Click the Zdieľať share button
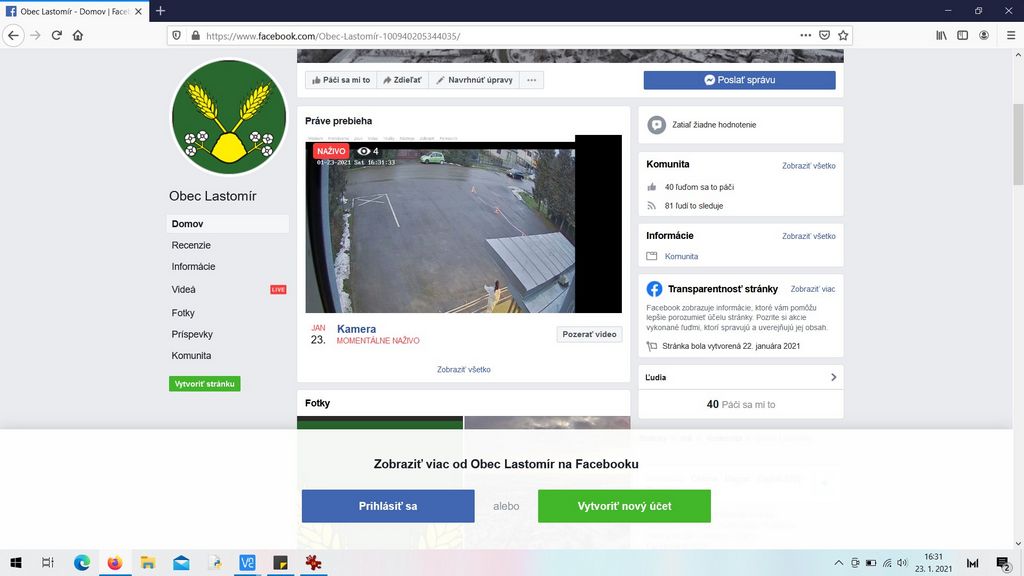This screenshot has width=1024, height=576. [402, 80]
